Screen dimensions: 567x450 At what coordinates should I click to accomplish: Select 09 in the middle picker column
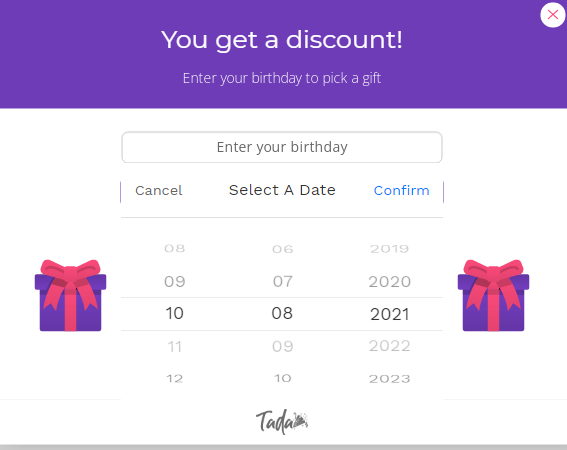point(283,347)
